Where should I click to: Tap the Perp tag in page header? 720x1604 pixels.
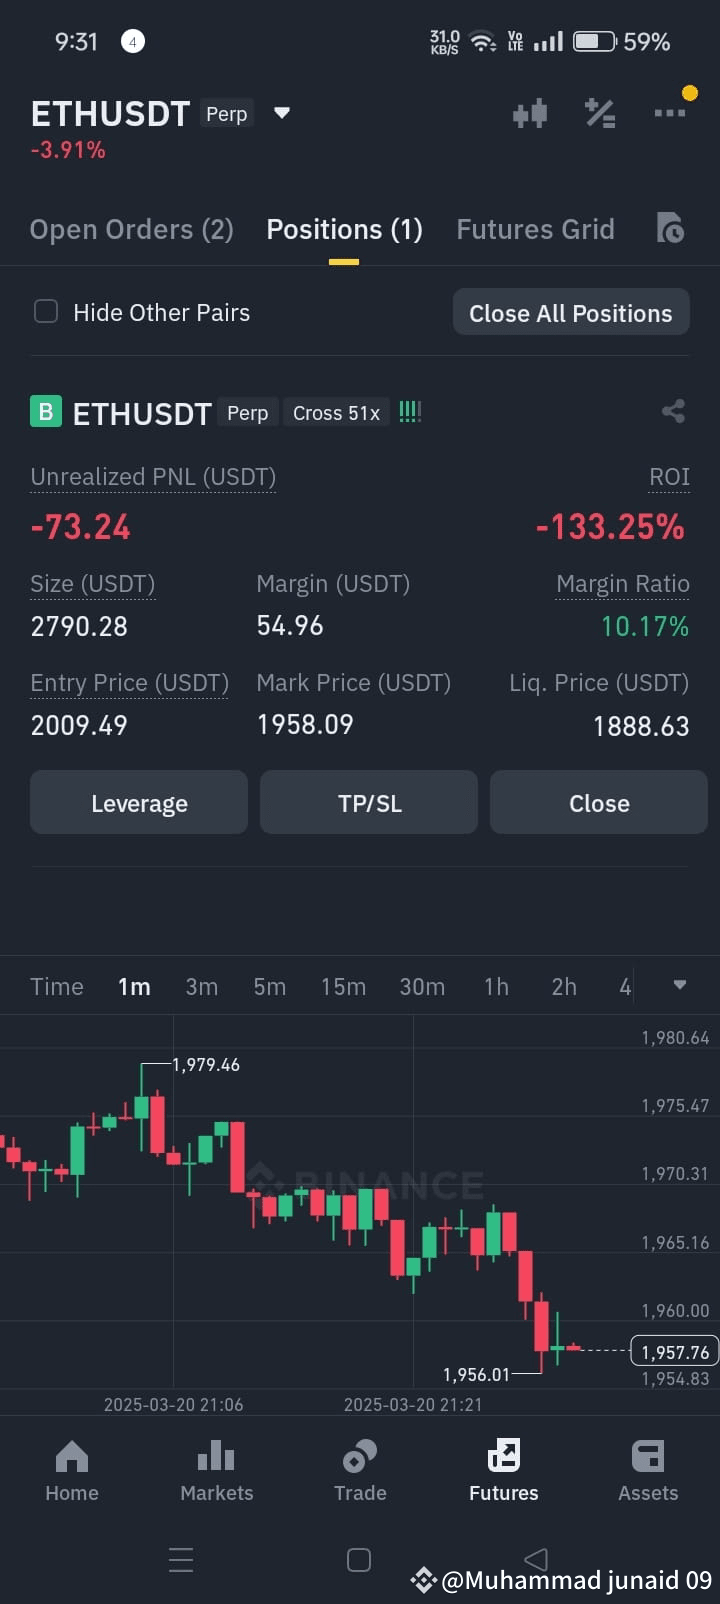[227, 114]
